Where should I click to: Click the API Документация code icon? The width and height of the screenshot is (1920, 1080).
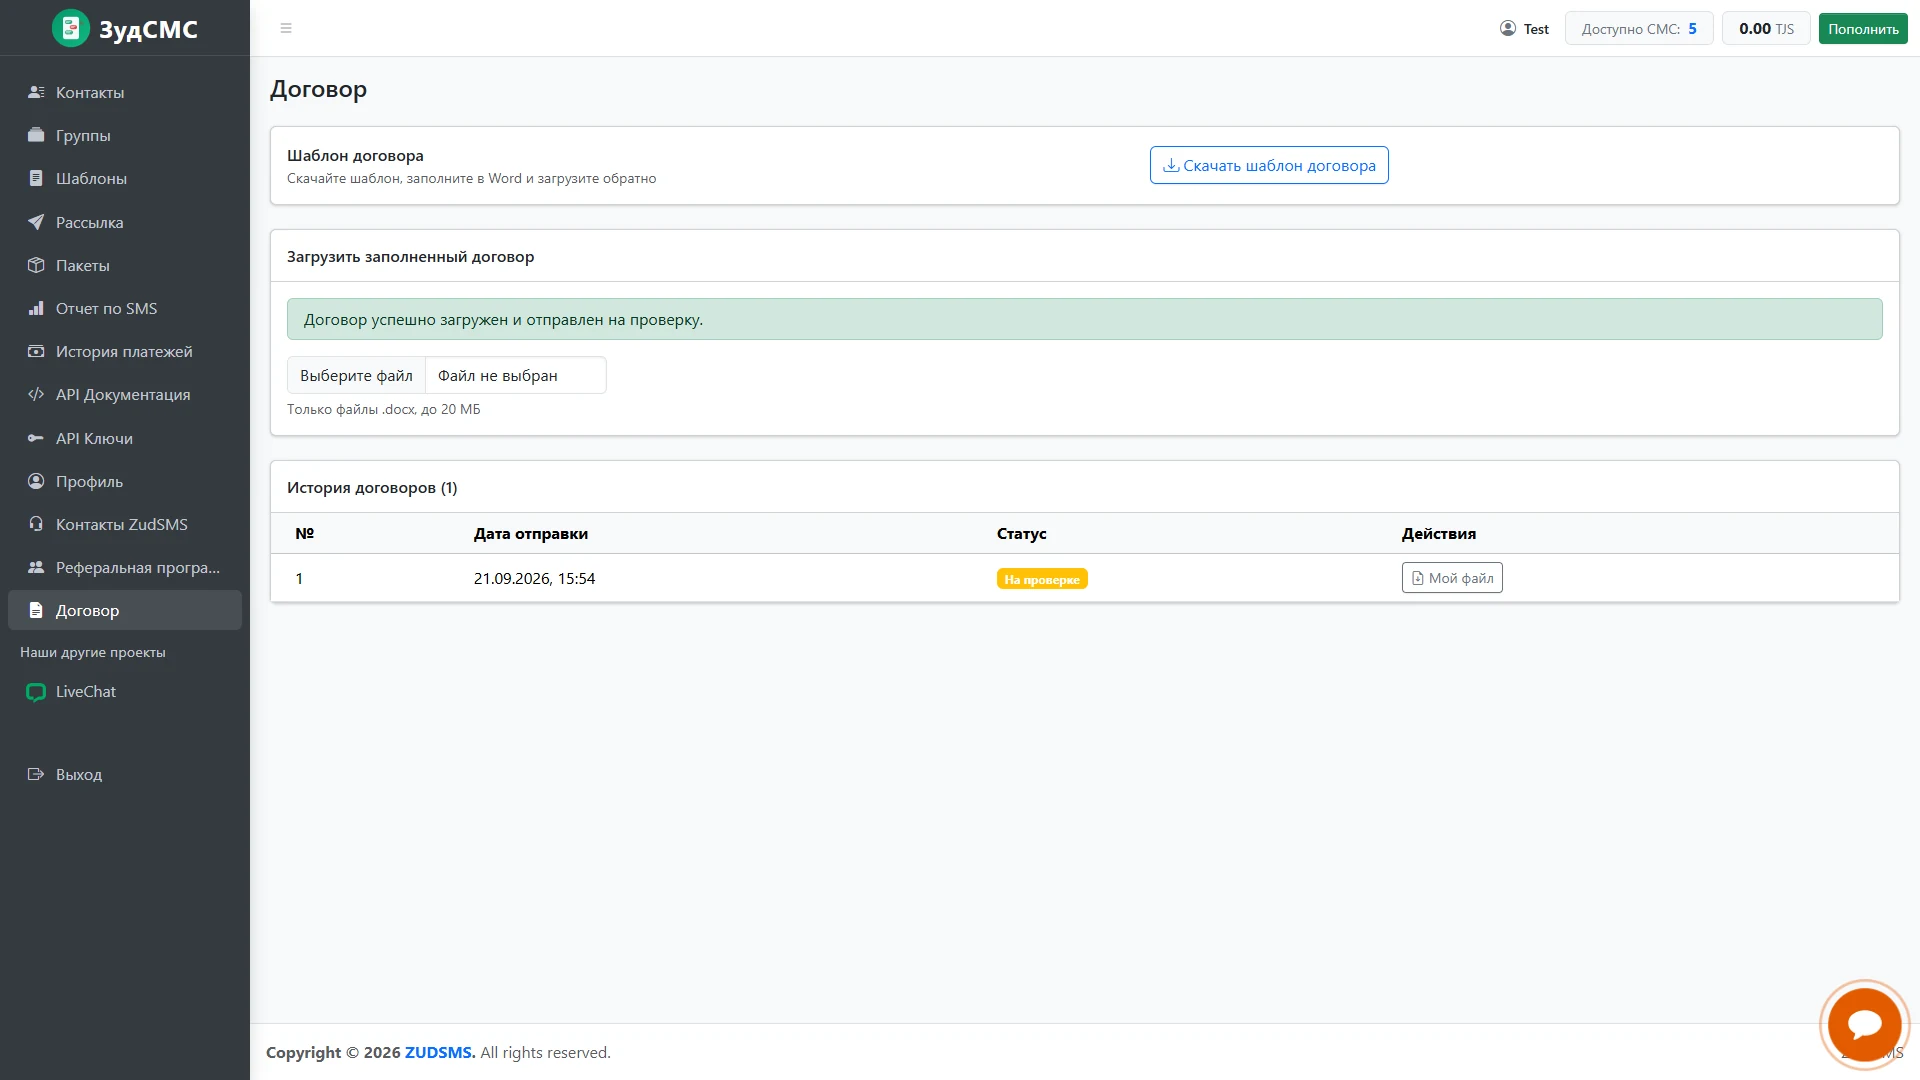pos(36,394)
